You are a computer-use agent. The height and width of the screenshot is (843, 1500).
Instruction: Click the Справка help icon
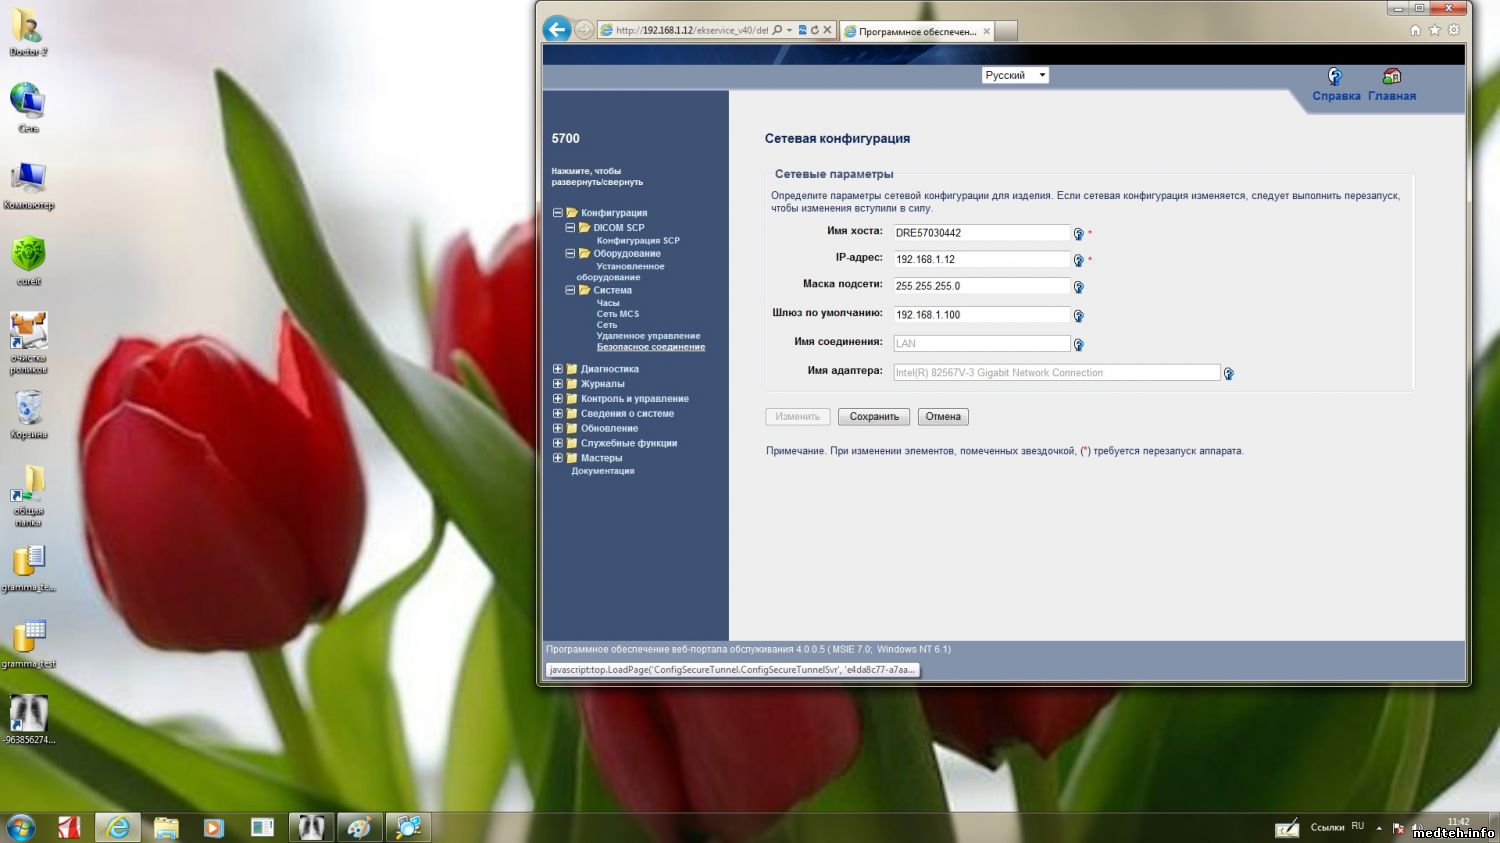coord(1334,77)
